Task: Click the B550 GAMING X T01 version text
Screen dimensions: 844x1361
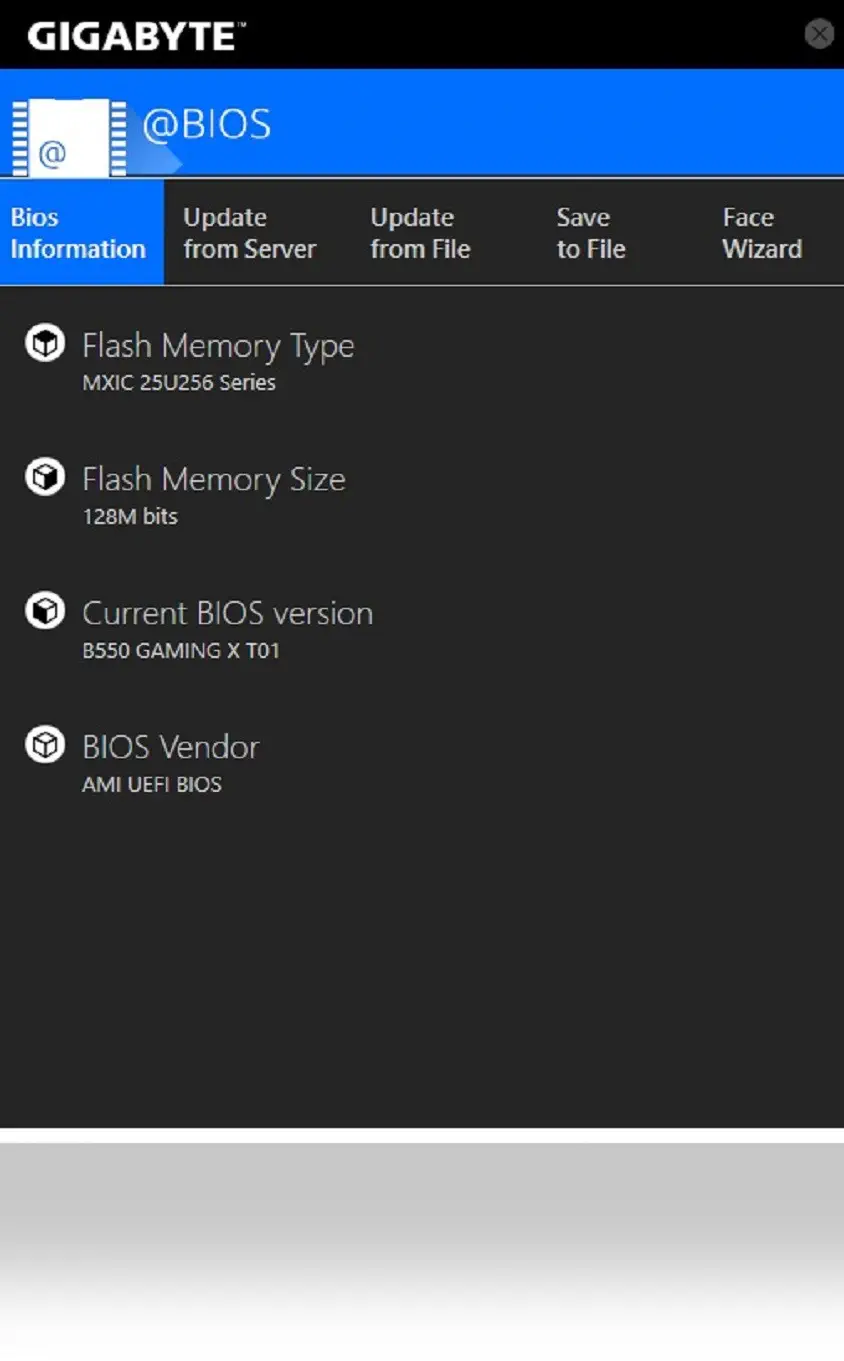Action: coord(181,651)
